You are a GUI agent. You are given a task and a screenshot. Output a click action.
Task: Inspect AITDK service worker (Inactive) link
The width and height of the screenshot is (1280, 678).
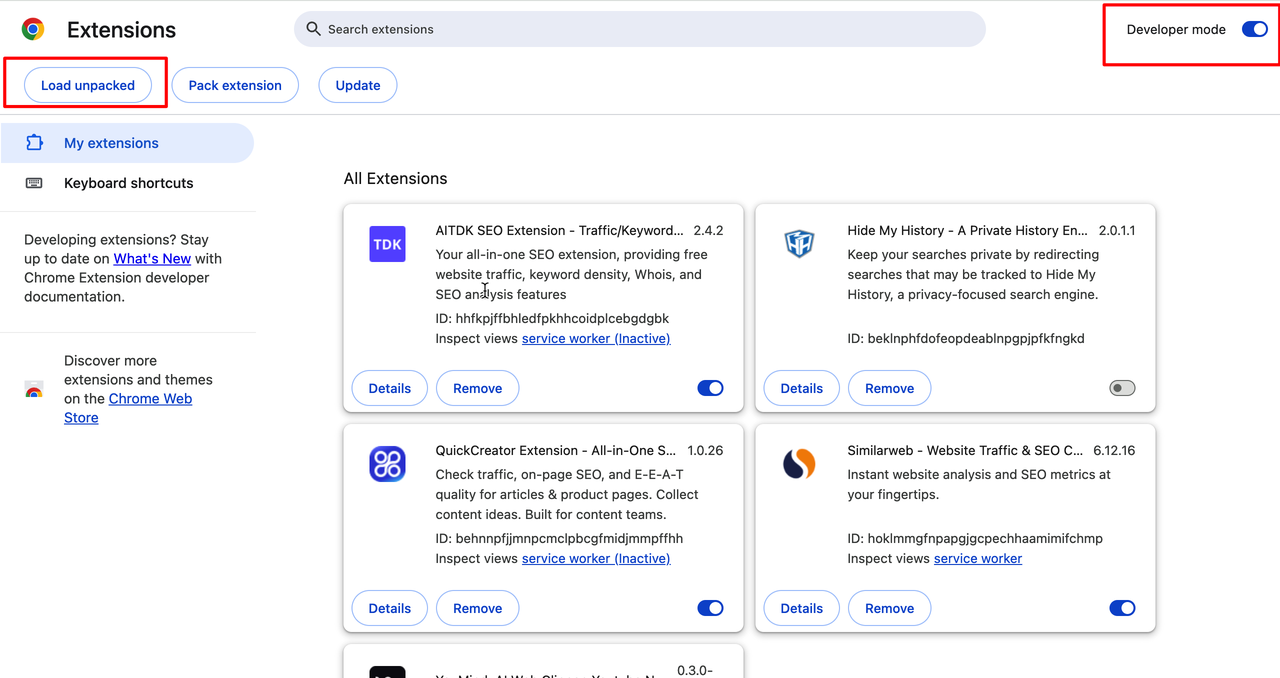point(596,338)
